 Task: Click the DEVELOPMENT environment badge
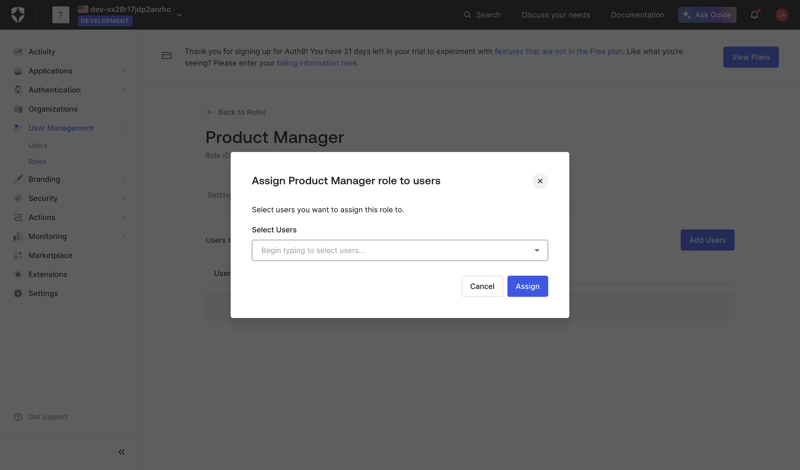coord(105,21)
